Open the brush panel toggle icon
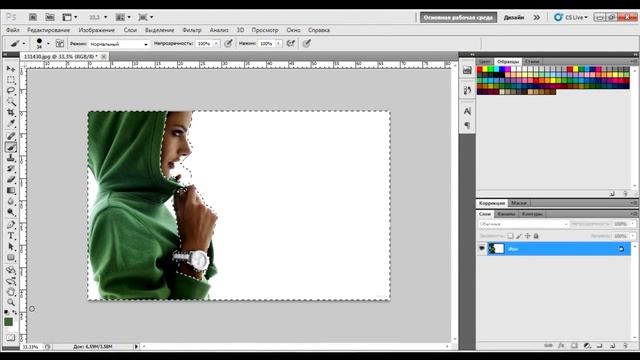The height and width of the screenshot is (360, 640). (x=60, y=43)
